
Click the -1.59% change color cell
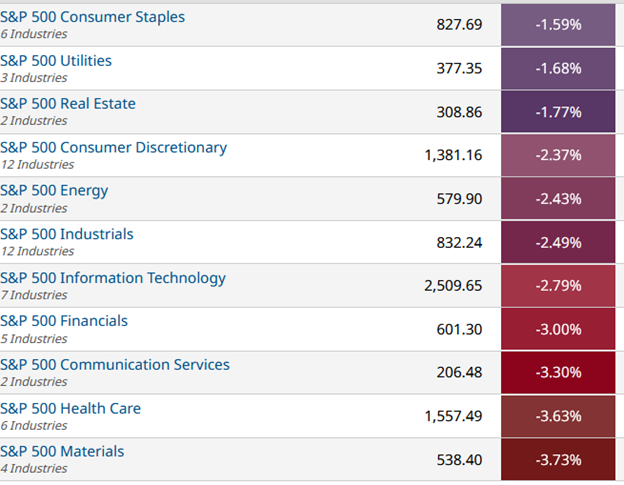[558, 24]
